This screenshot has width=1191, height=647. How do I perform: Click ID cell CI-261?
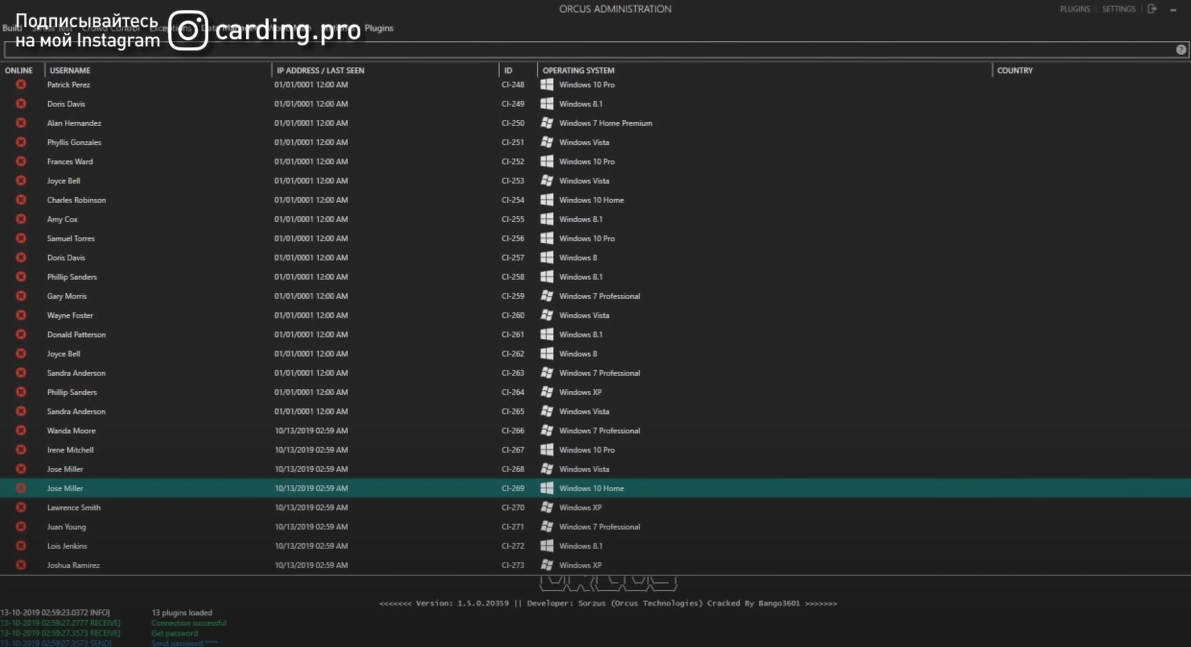point(513,334)
